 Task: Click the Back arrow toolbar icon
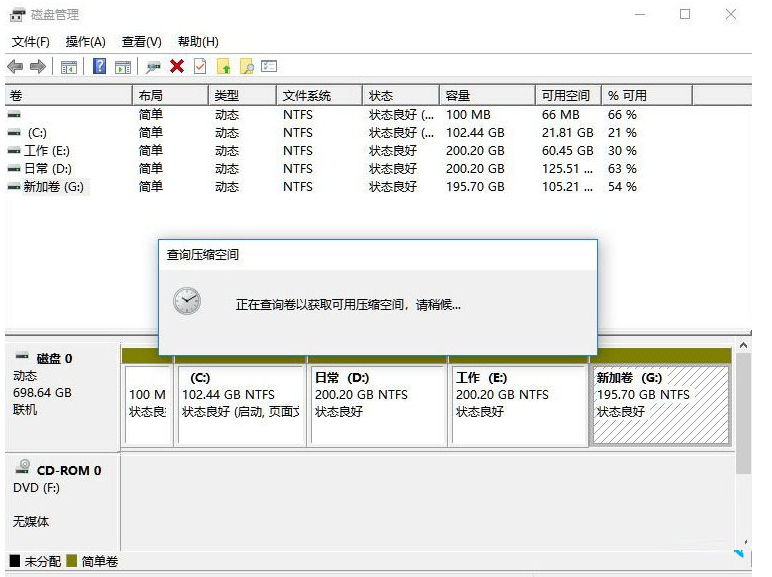click(x=15, y=66)
